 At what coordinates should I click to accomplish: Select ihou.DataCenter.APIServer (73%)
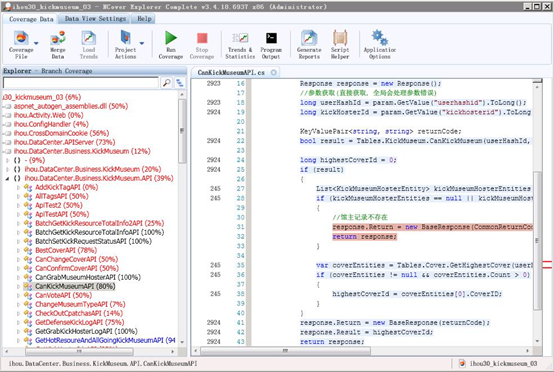(64, 142)
